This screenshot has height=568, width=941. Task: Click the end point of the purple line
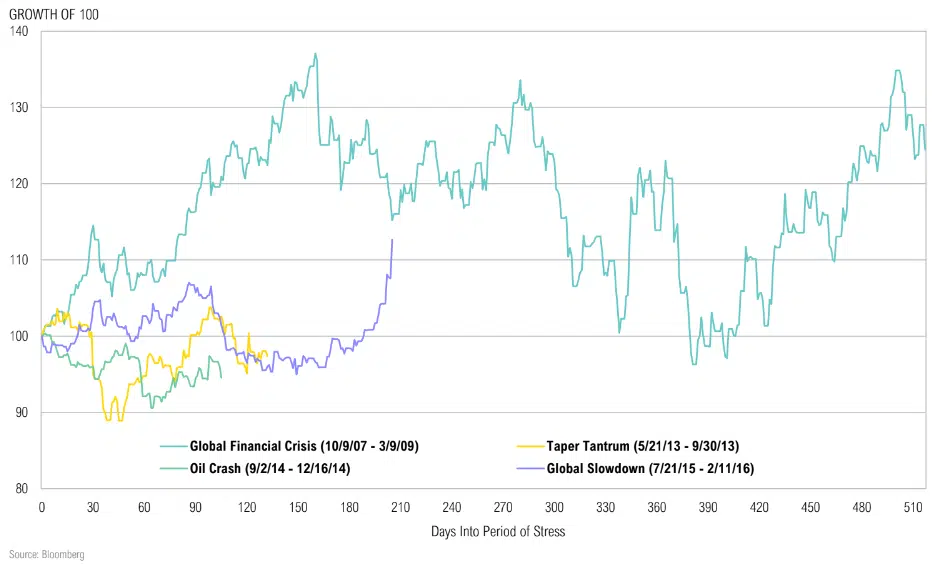click(392, 240)
